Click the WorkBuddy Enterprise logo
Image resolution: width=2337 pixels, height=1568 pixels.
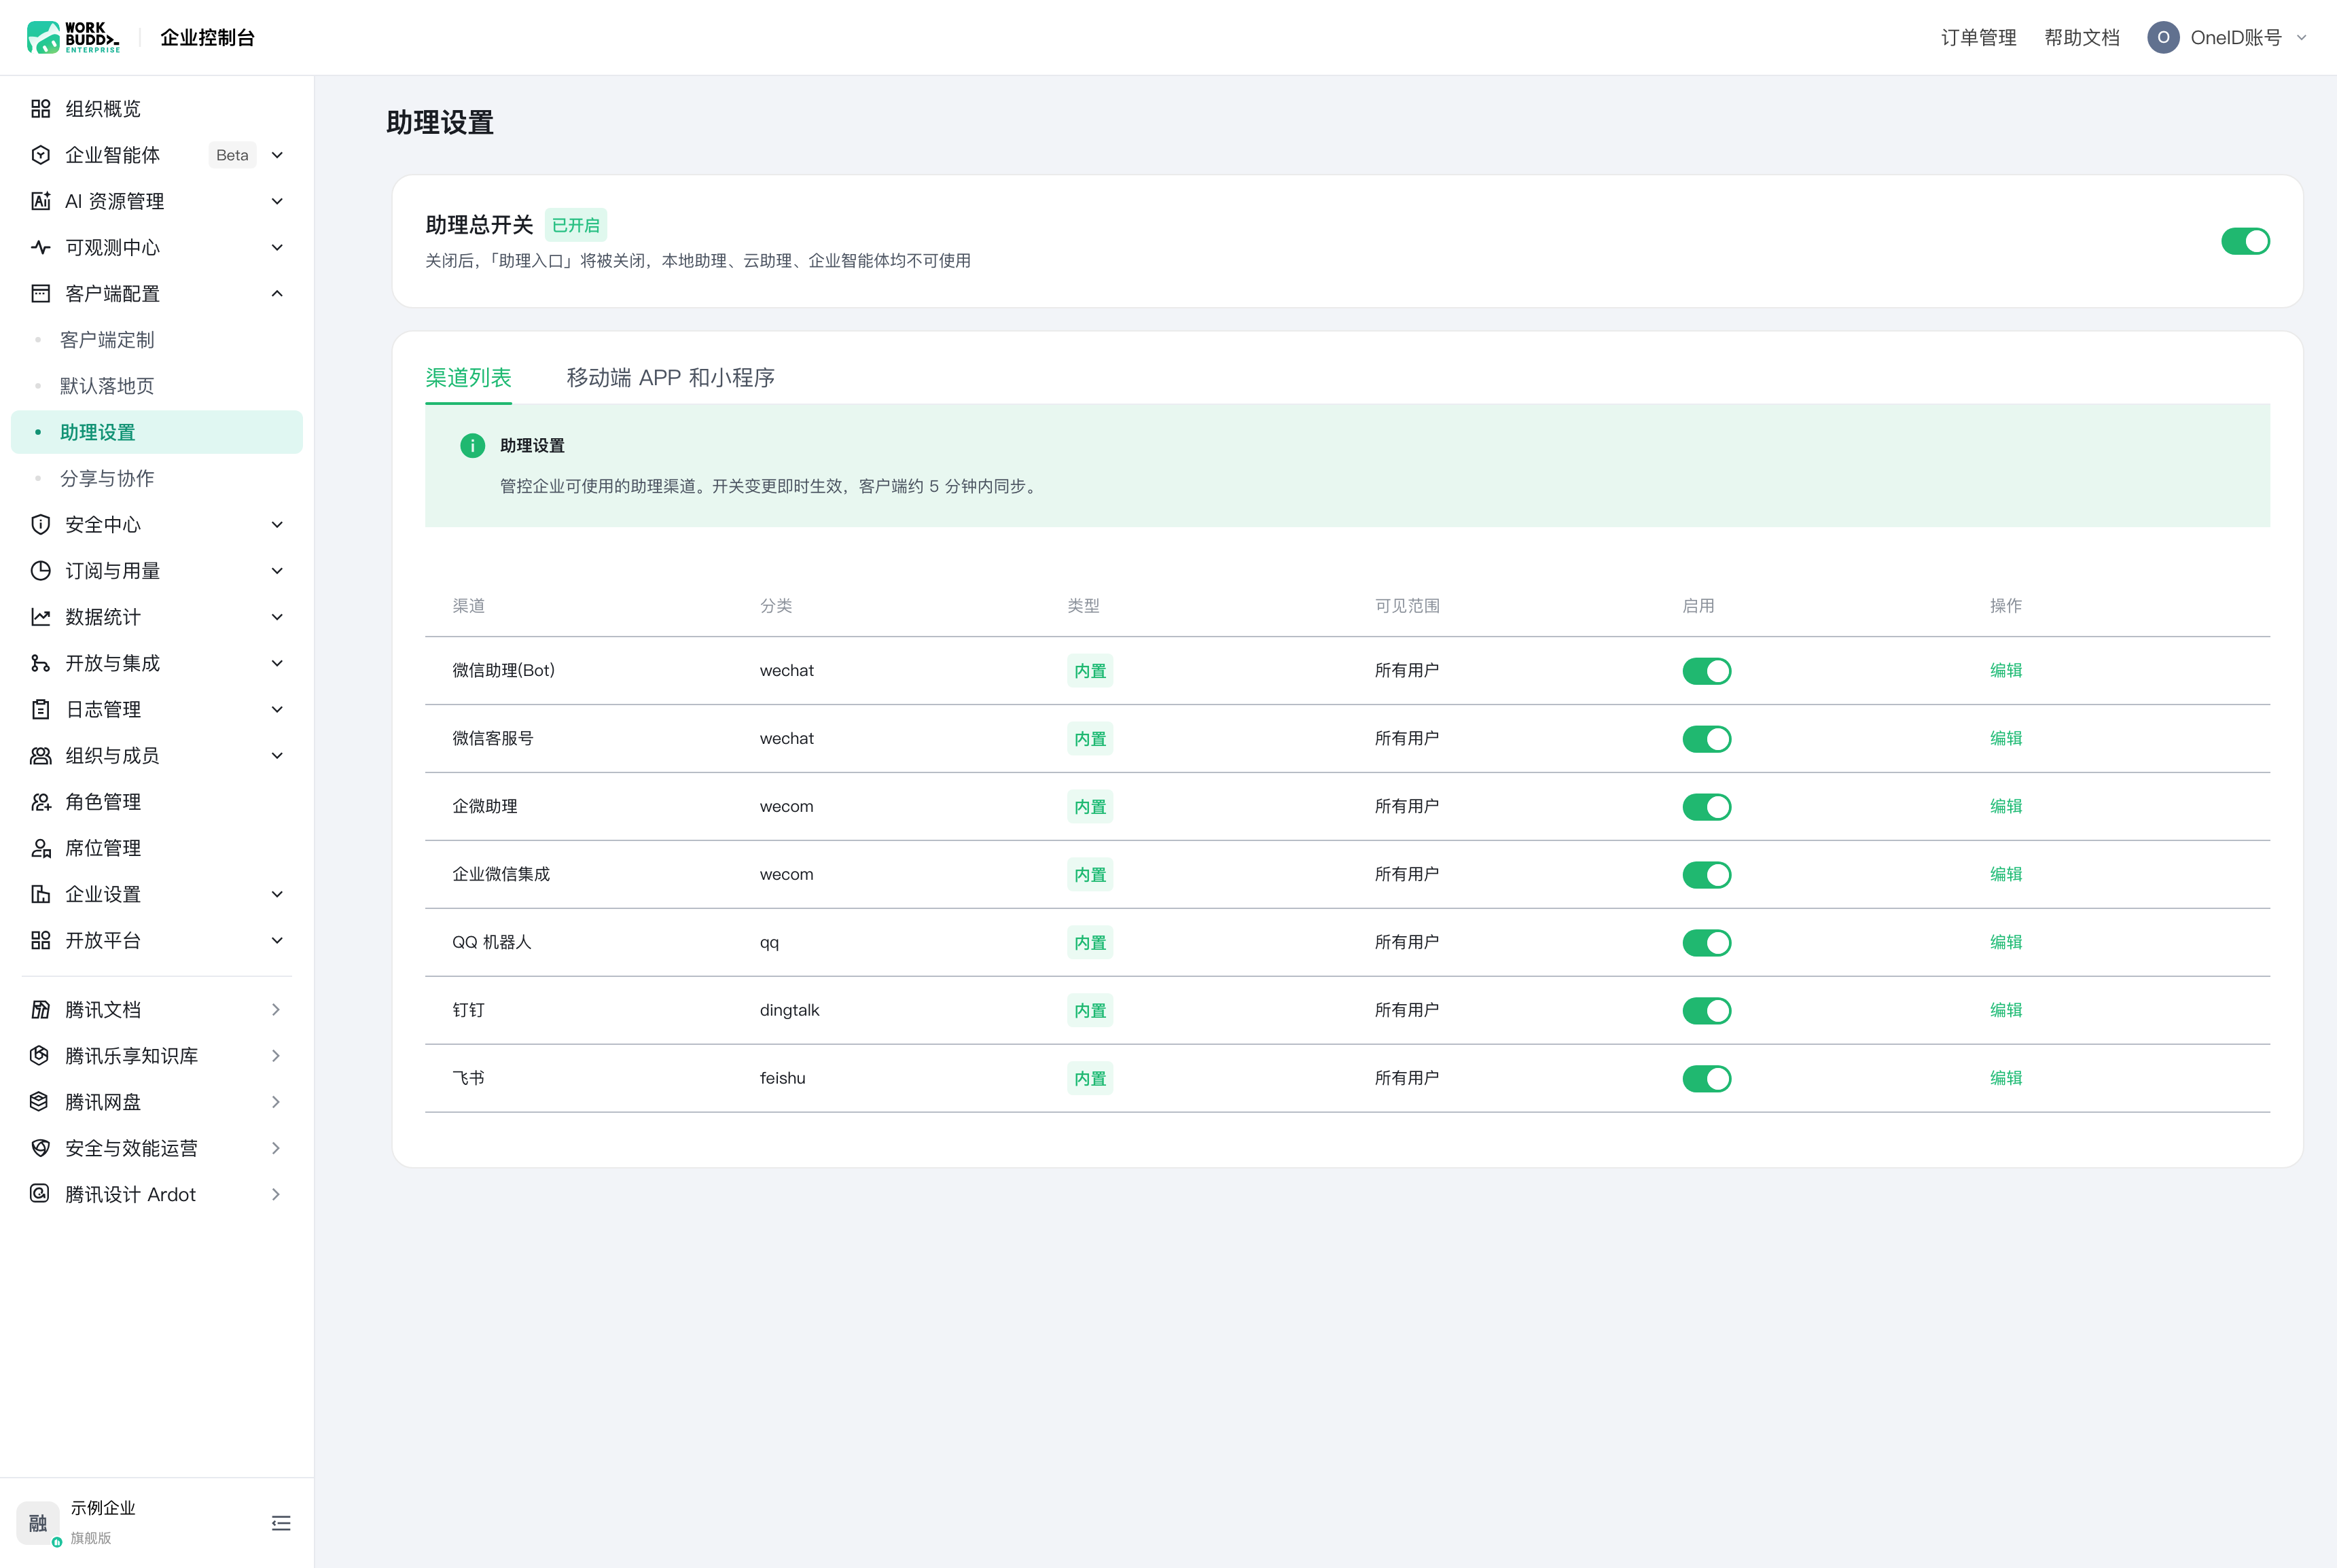(x=73, y=37)
